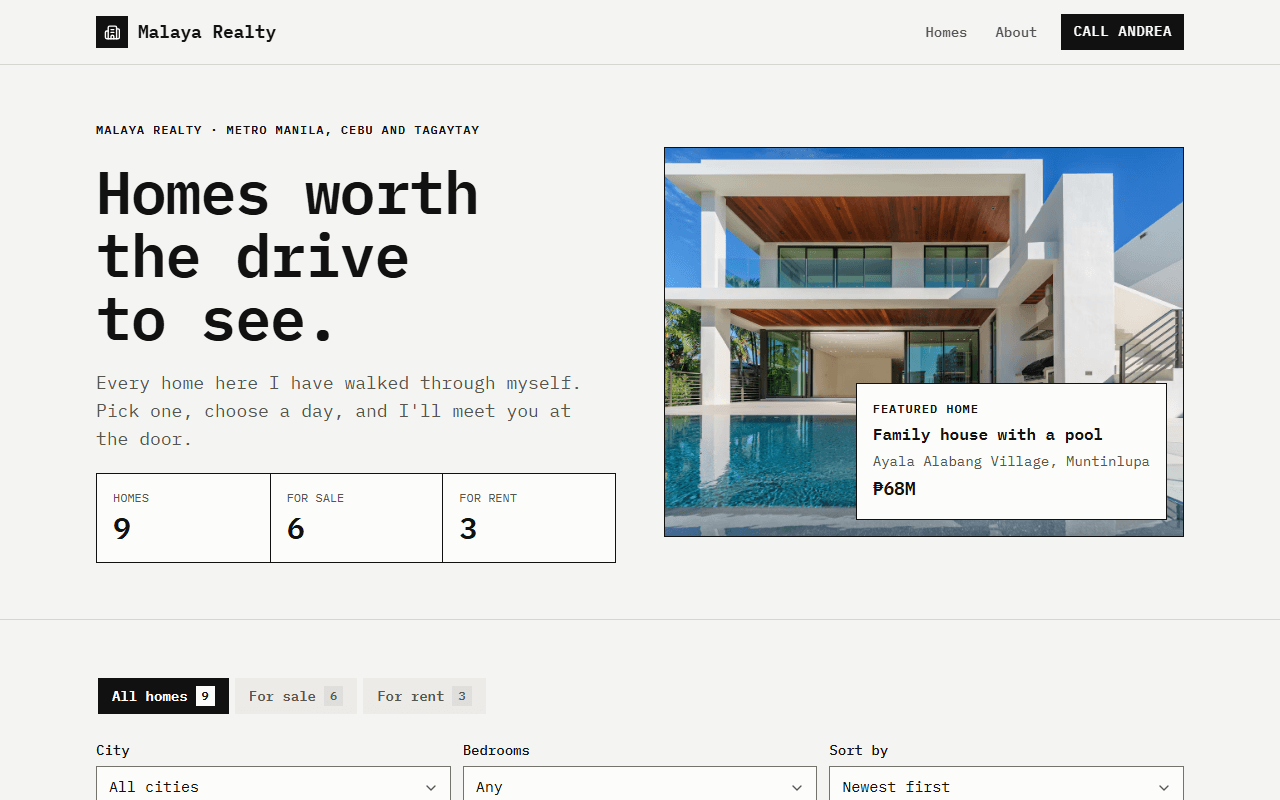This screenshot has height=800, width=1280.
Task: Open the About navigation link
Action: 1016,32
